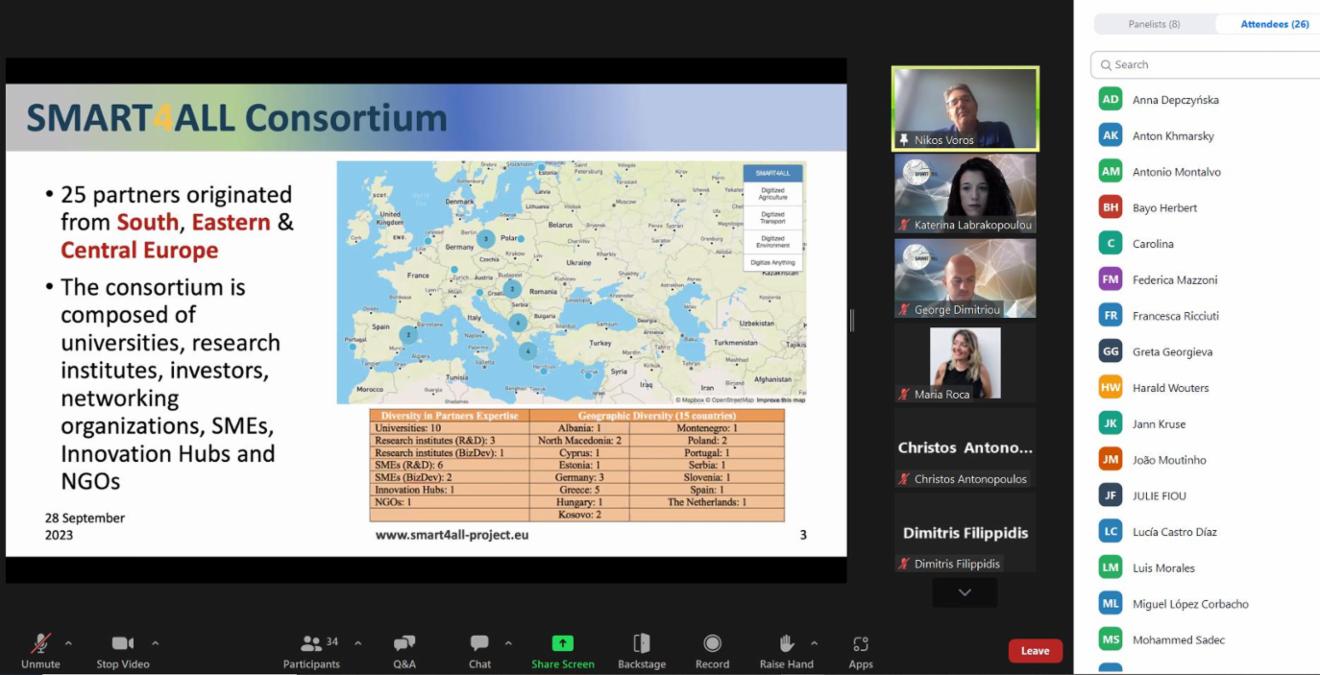
Task: Open the Apps menu
Action: (861, 650)
